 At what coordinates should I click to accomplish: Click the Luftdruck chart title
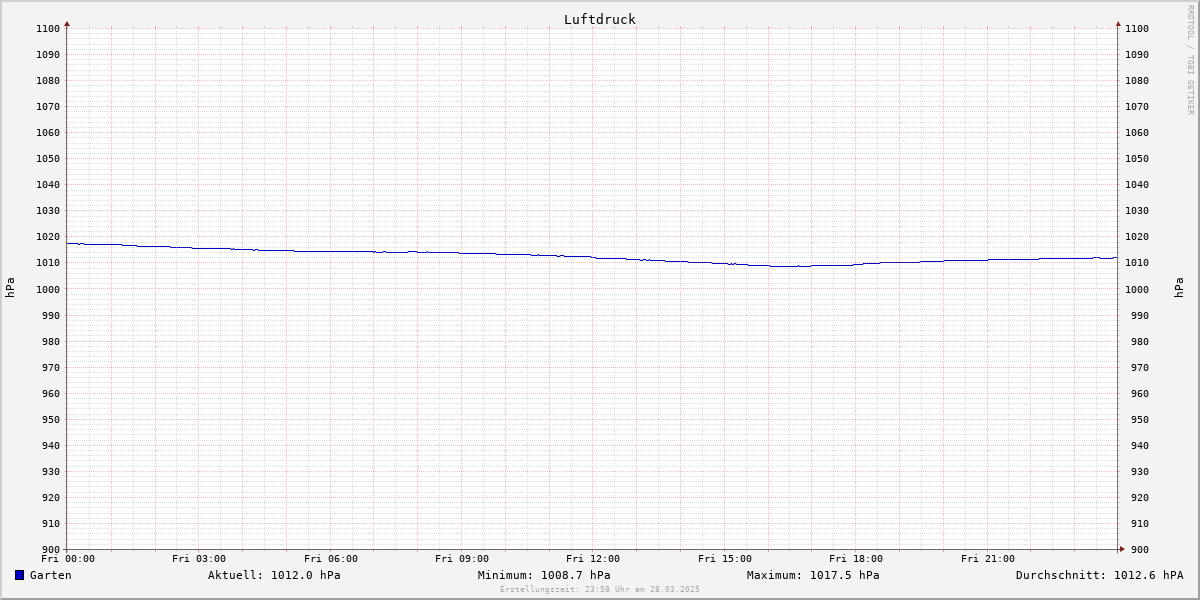[600, 19]
